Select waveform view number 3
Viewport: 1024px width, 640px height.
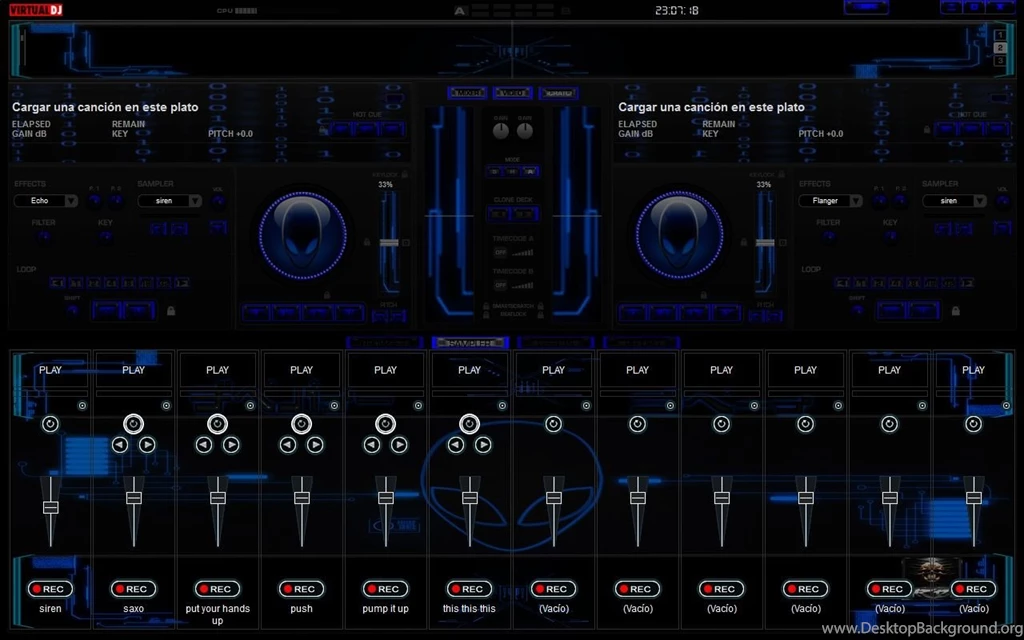(1000, 61)
